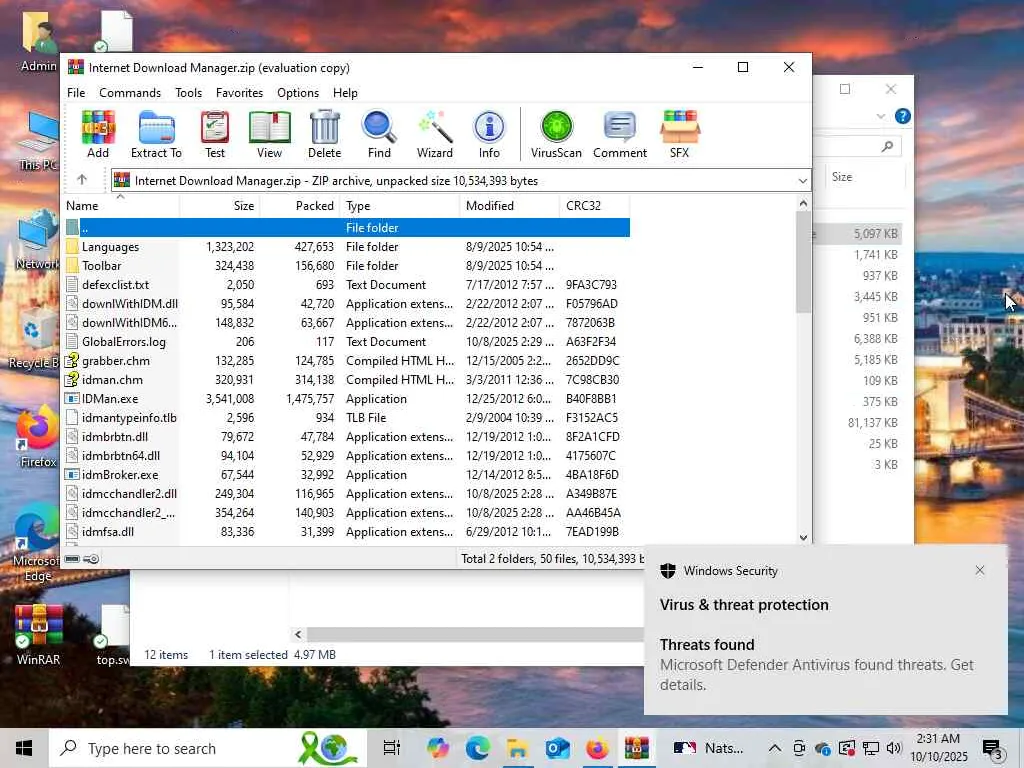This screenshot has width=1024, height=768.
Task: Select the idmfsa.dll file
Action: [108, 532]
